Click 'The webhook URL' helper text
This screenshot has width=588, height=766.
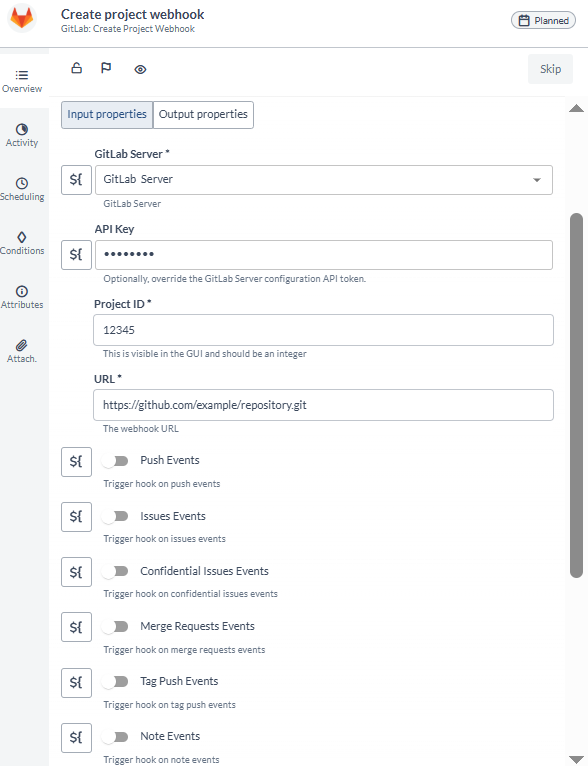pyautogui.click(x=141, y=428)
